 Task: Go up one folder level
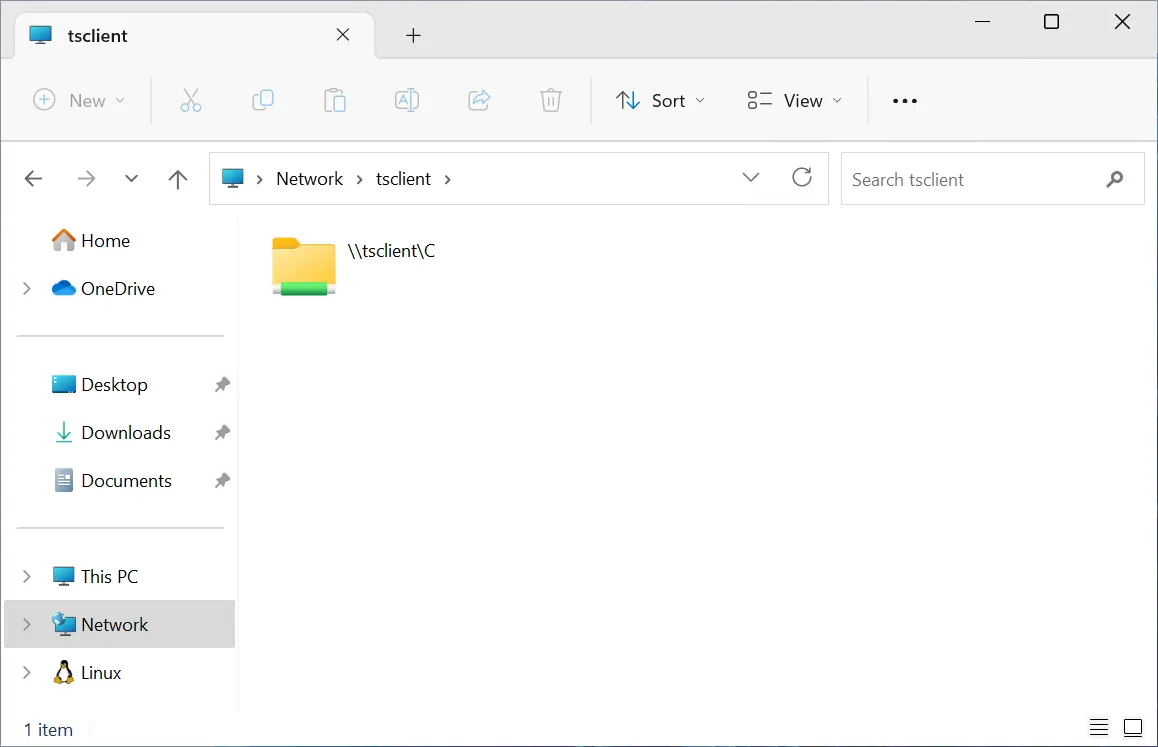(x=178, y=179)
